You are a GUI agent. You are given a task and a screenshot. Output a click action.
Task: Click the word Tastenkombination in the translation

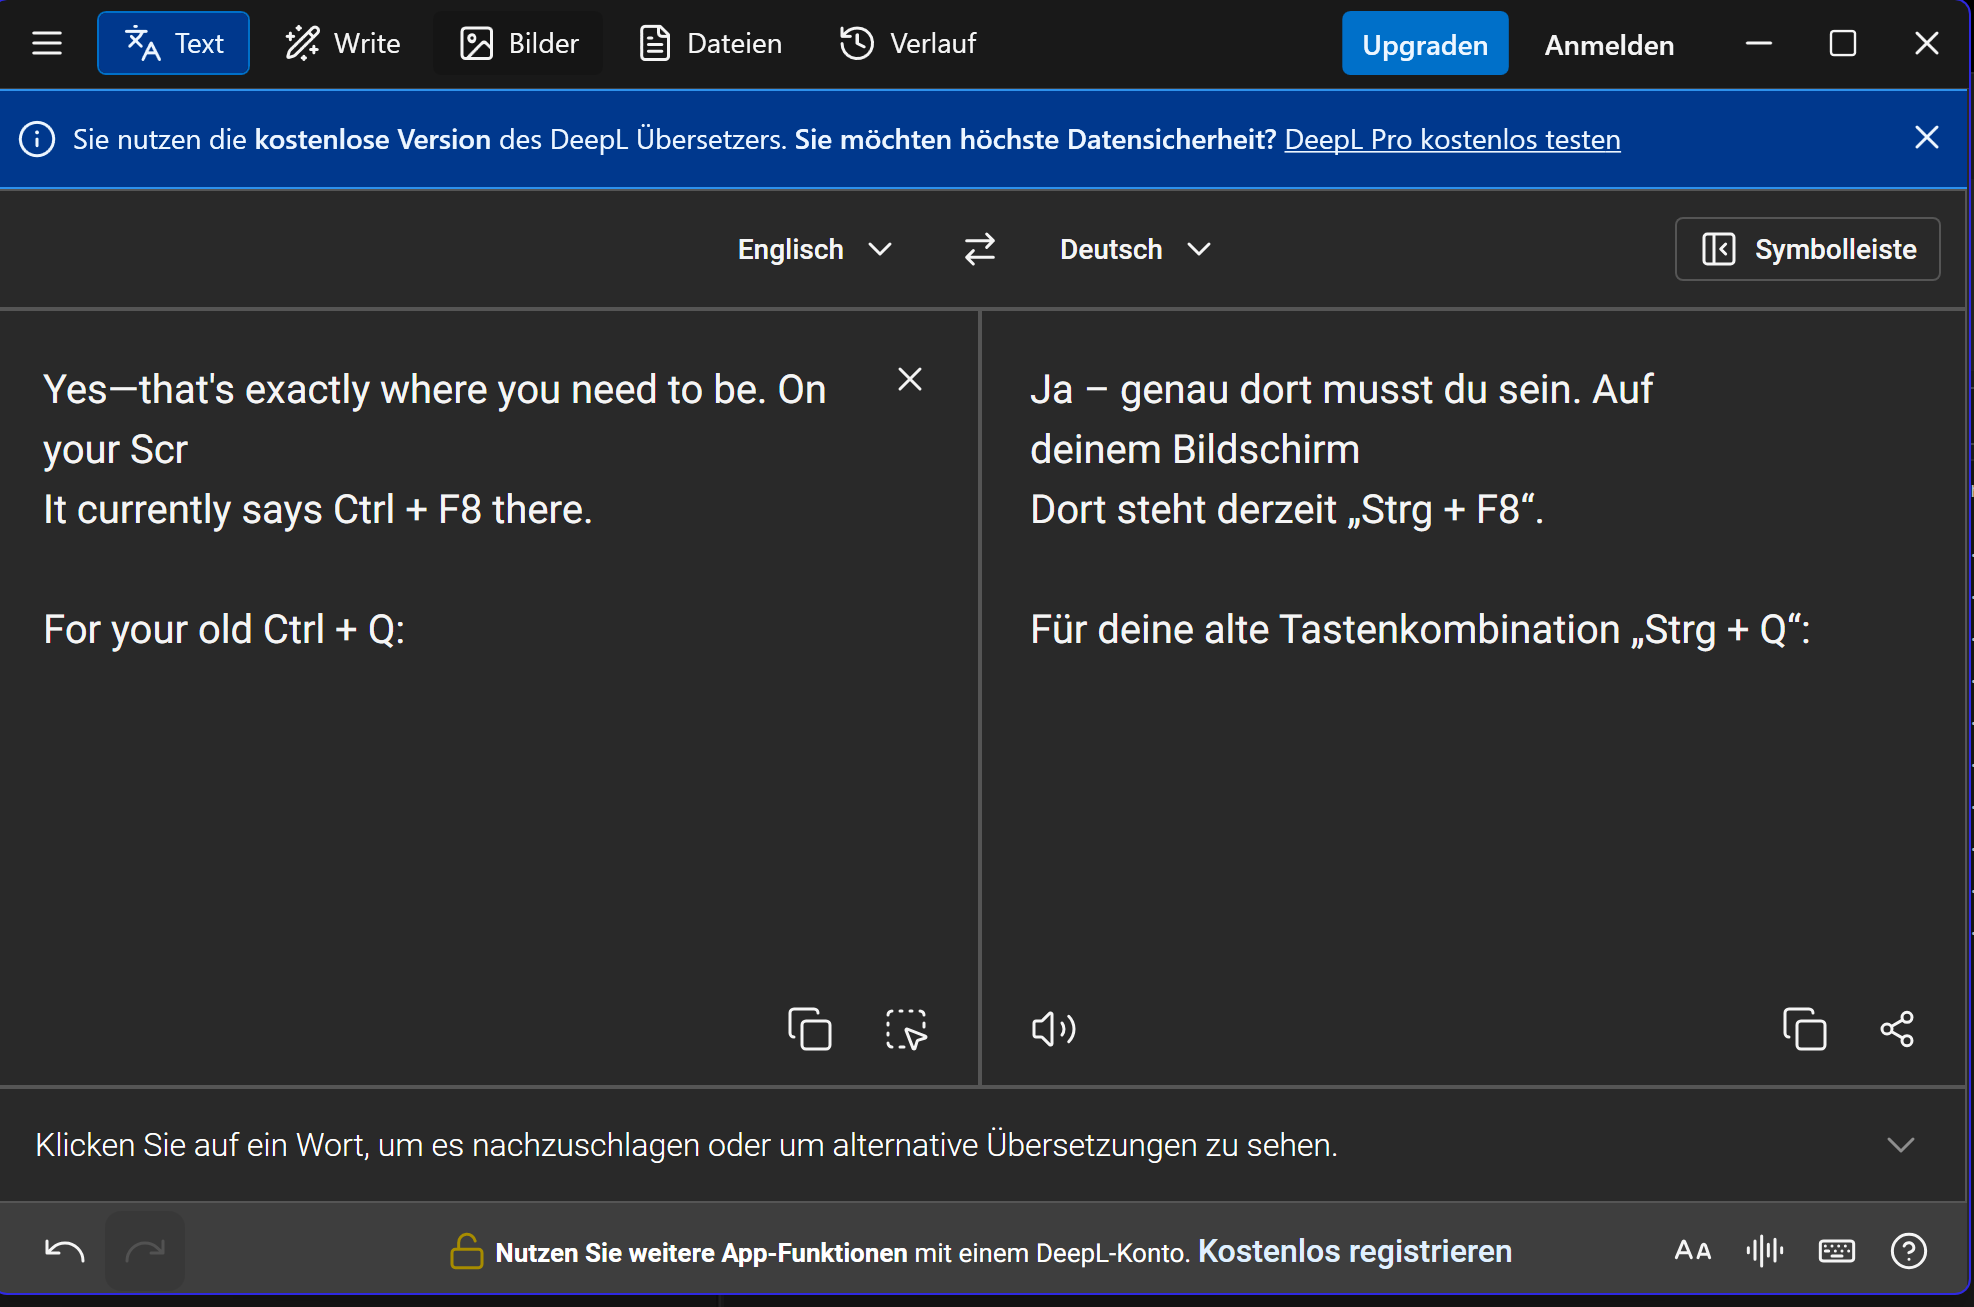pyautogui.click(x=1450, y=630)
